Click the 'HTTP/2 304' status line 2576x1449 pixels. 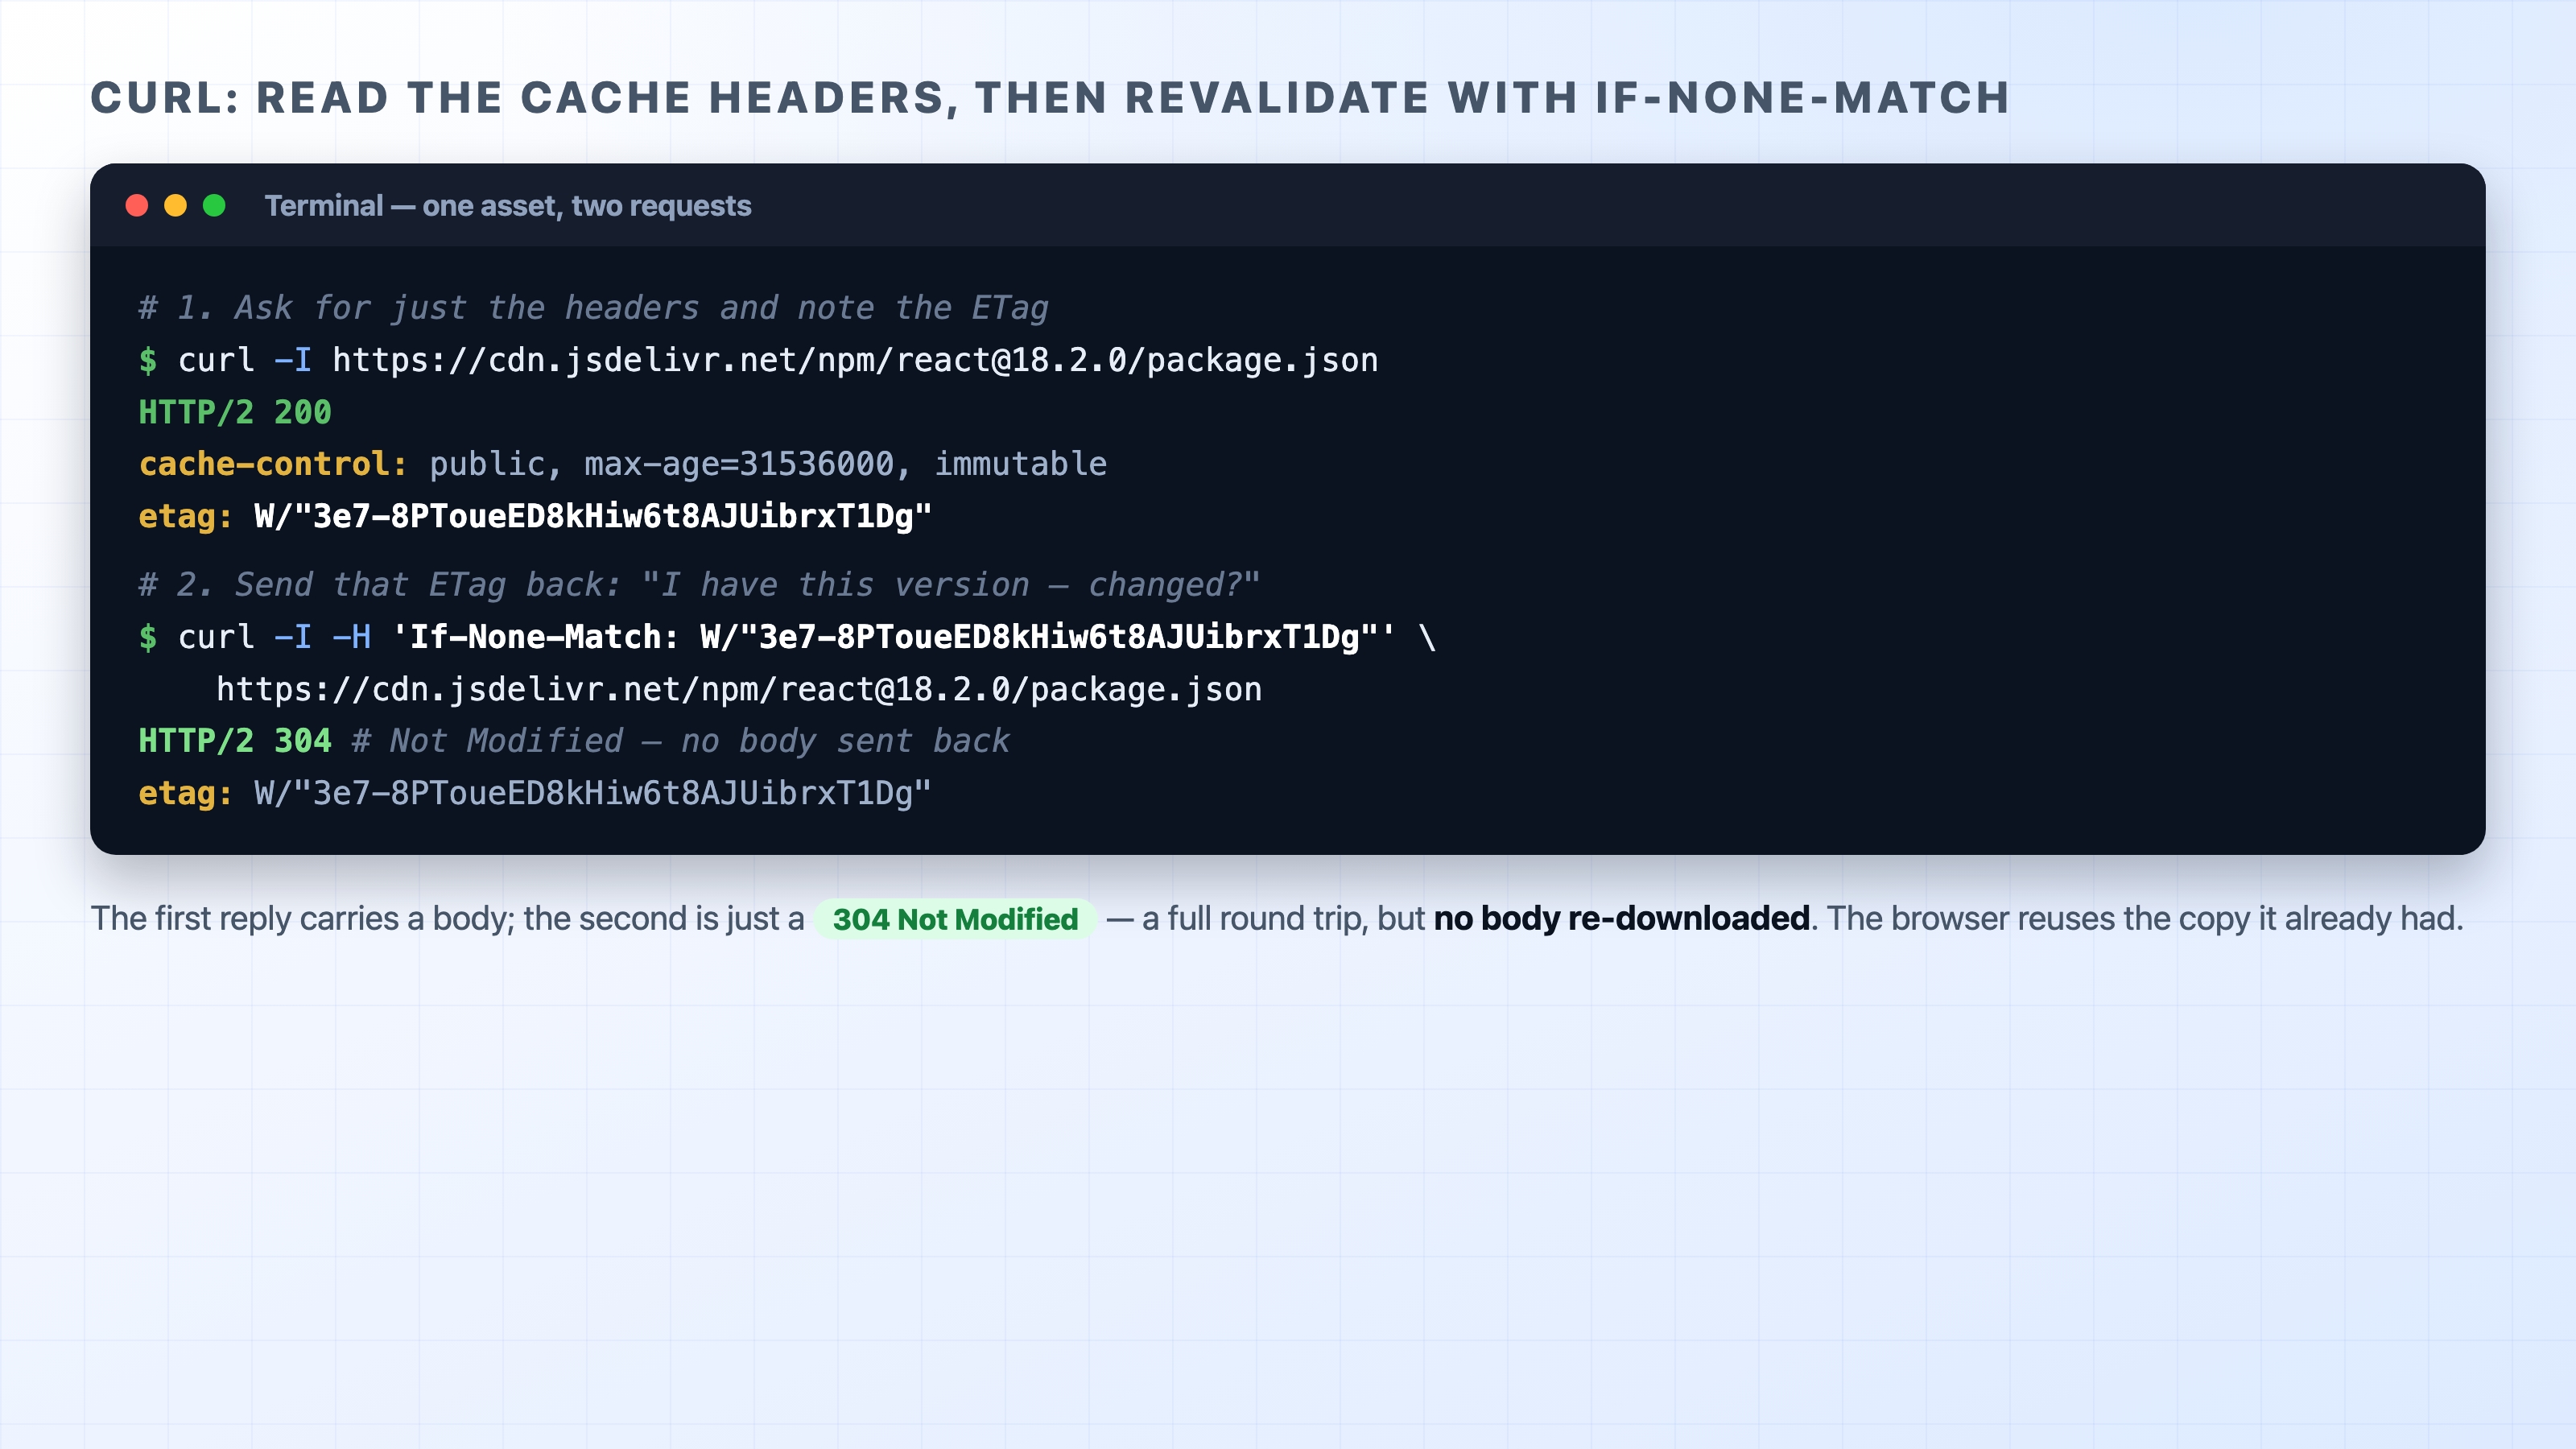[x=235, y=741]
